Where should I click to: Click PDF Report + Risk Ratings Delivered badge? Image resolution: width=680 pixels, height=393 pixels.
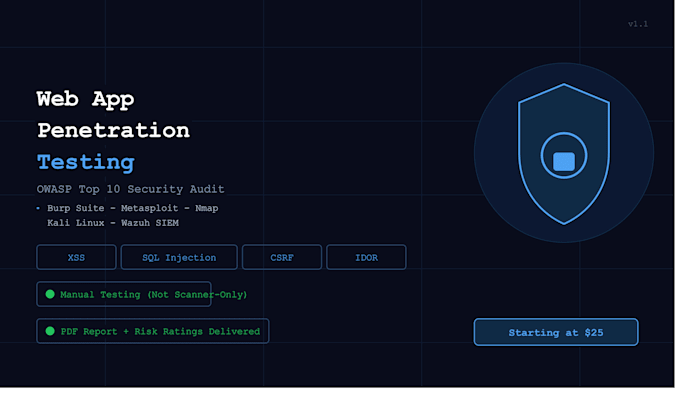tap(153, 331)
